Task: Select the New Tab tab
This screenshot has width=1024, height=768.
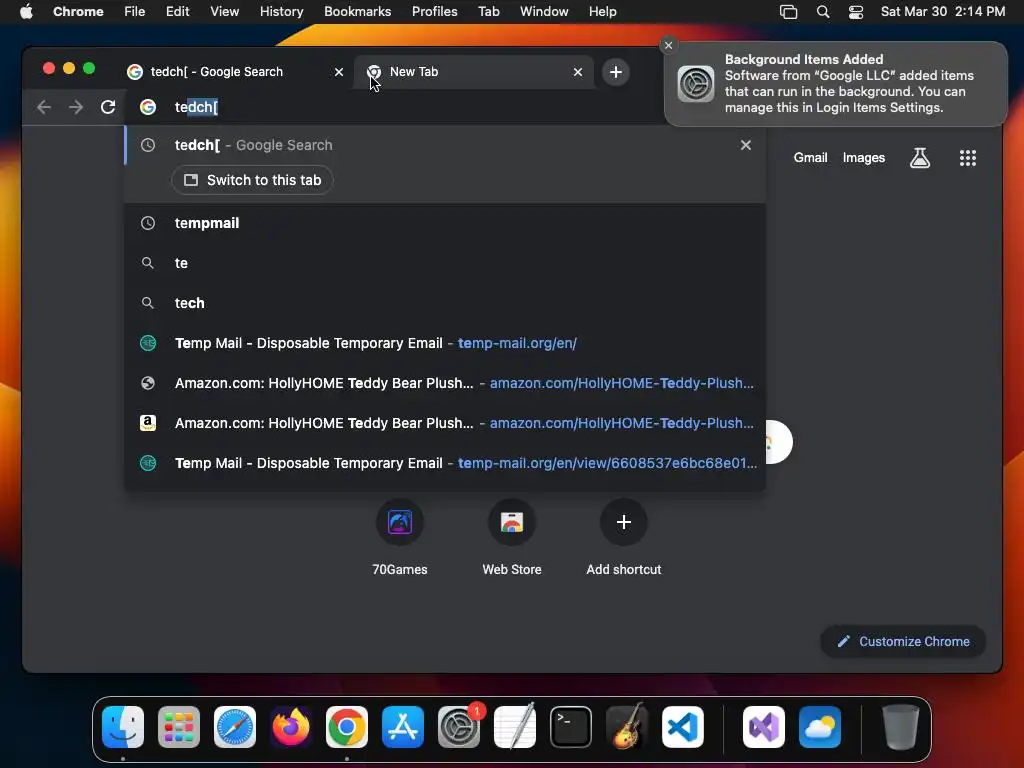Action: click(474, 72)
